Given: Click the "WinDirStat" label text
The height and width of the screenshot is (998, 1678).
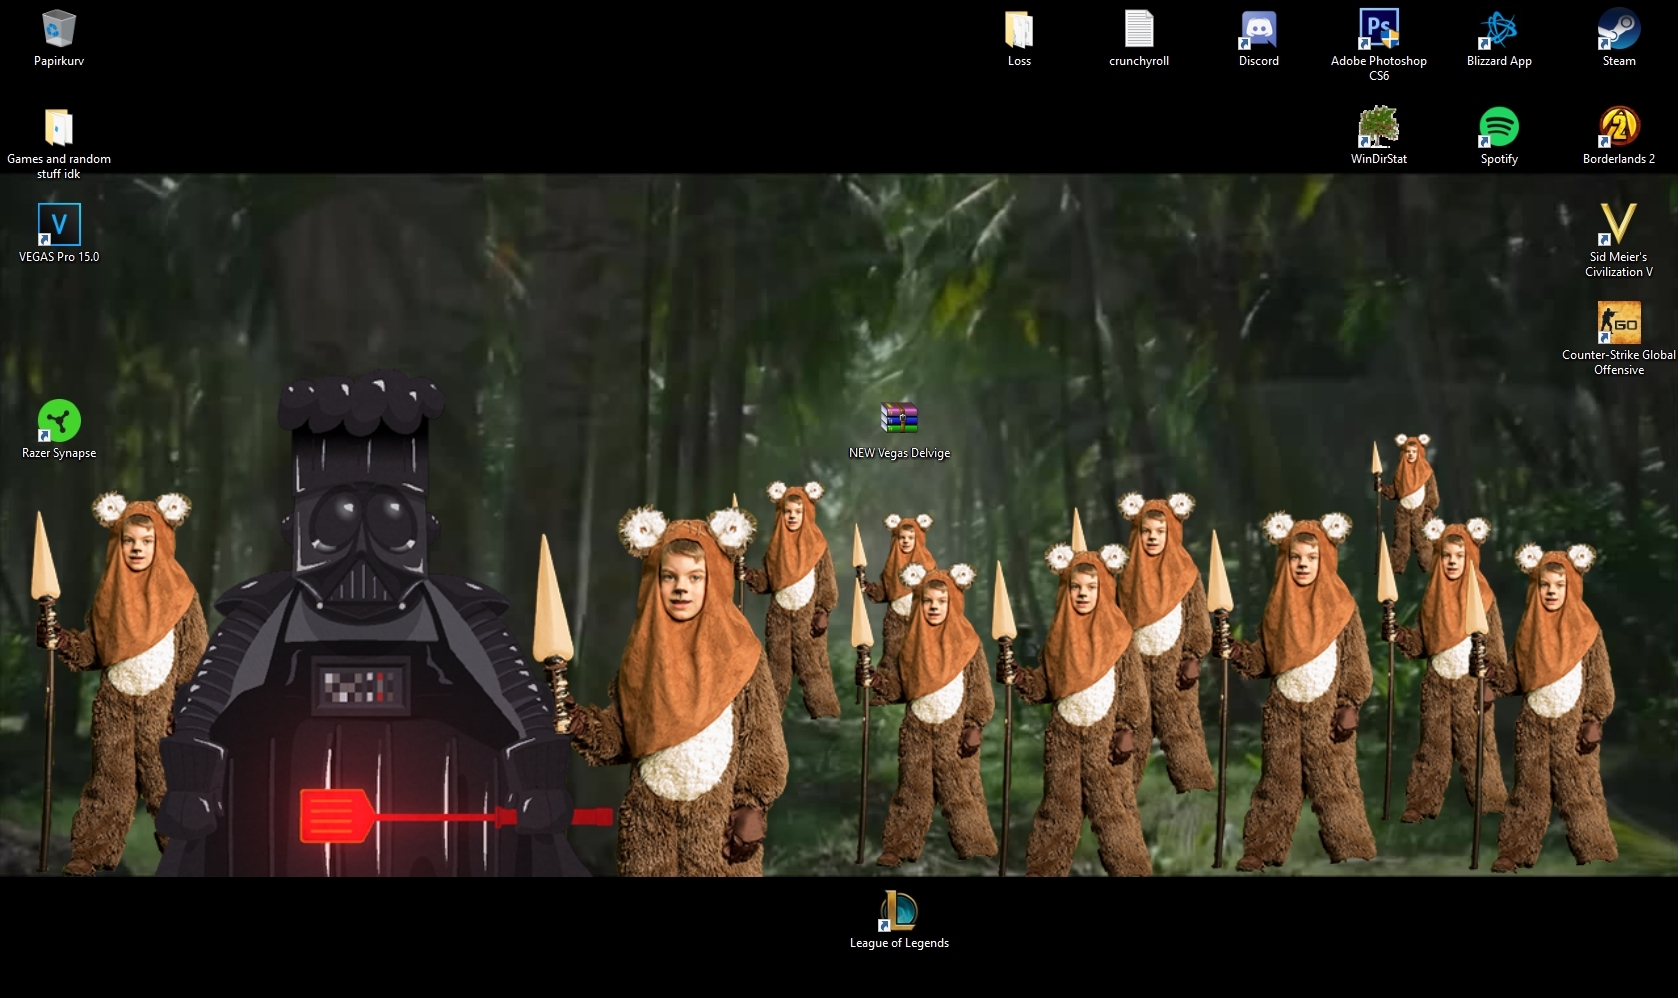Looking at the screenshot, I should coord(1379,159).
